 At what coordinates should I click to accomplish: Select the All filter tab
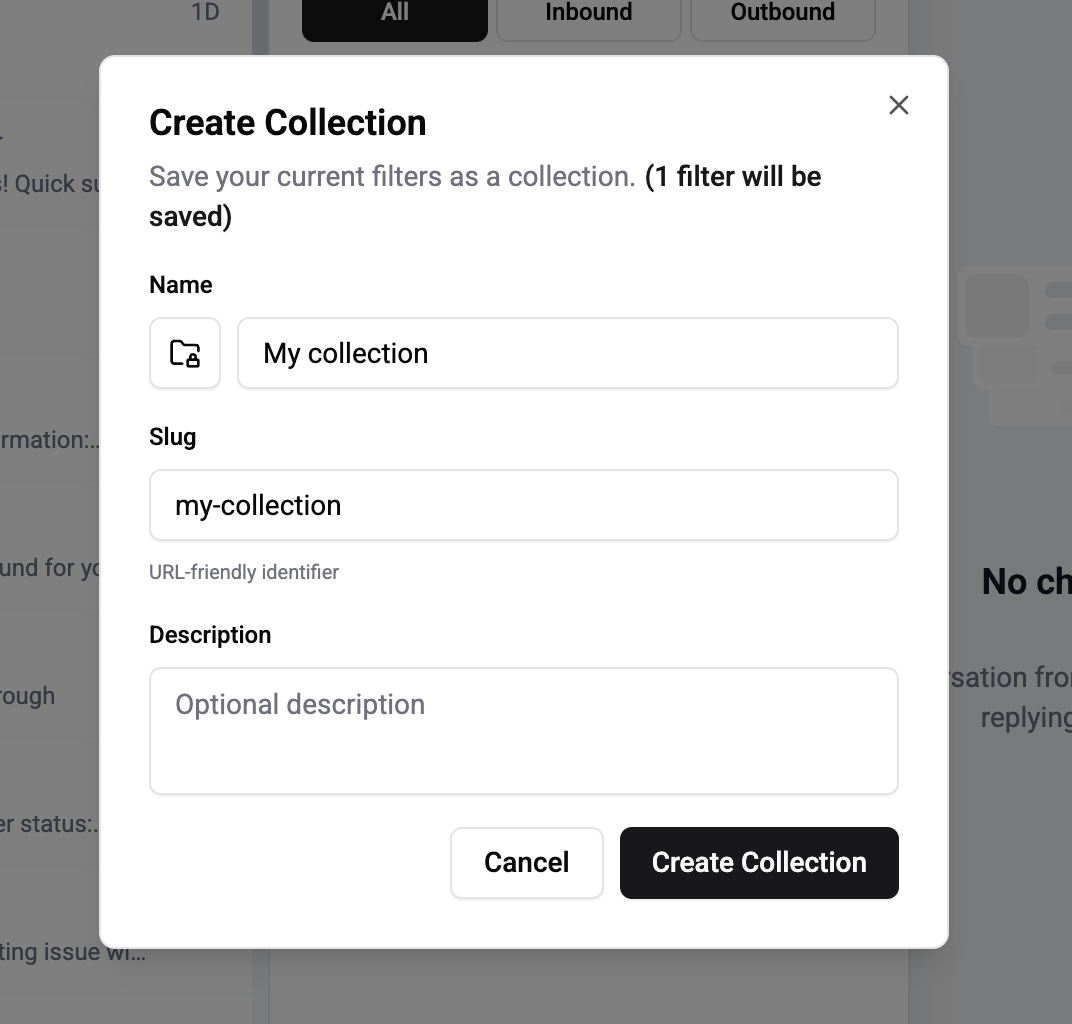coord(394,12)
